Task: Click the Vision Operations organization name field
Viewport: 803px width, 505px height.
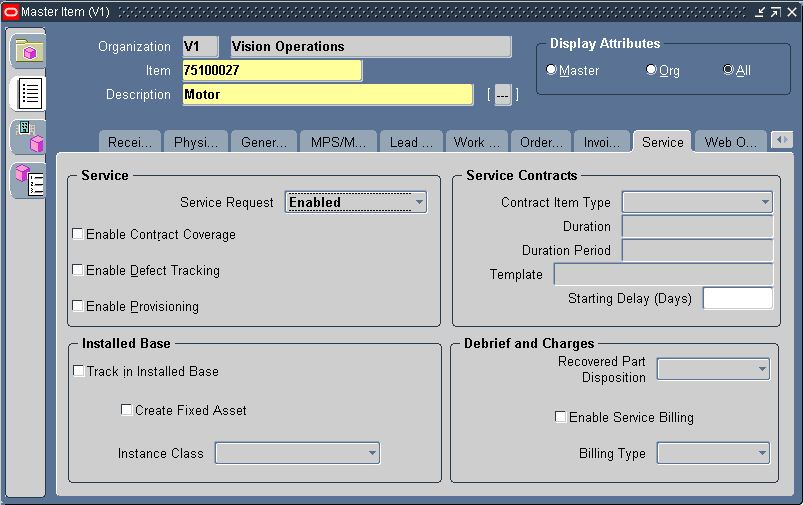Action: pos(371,47)
